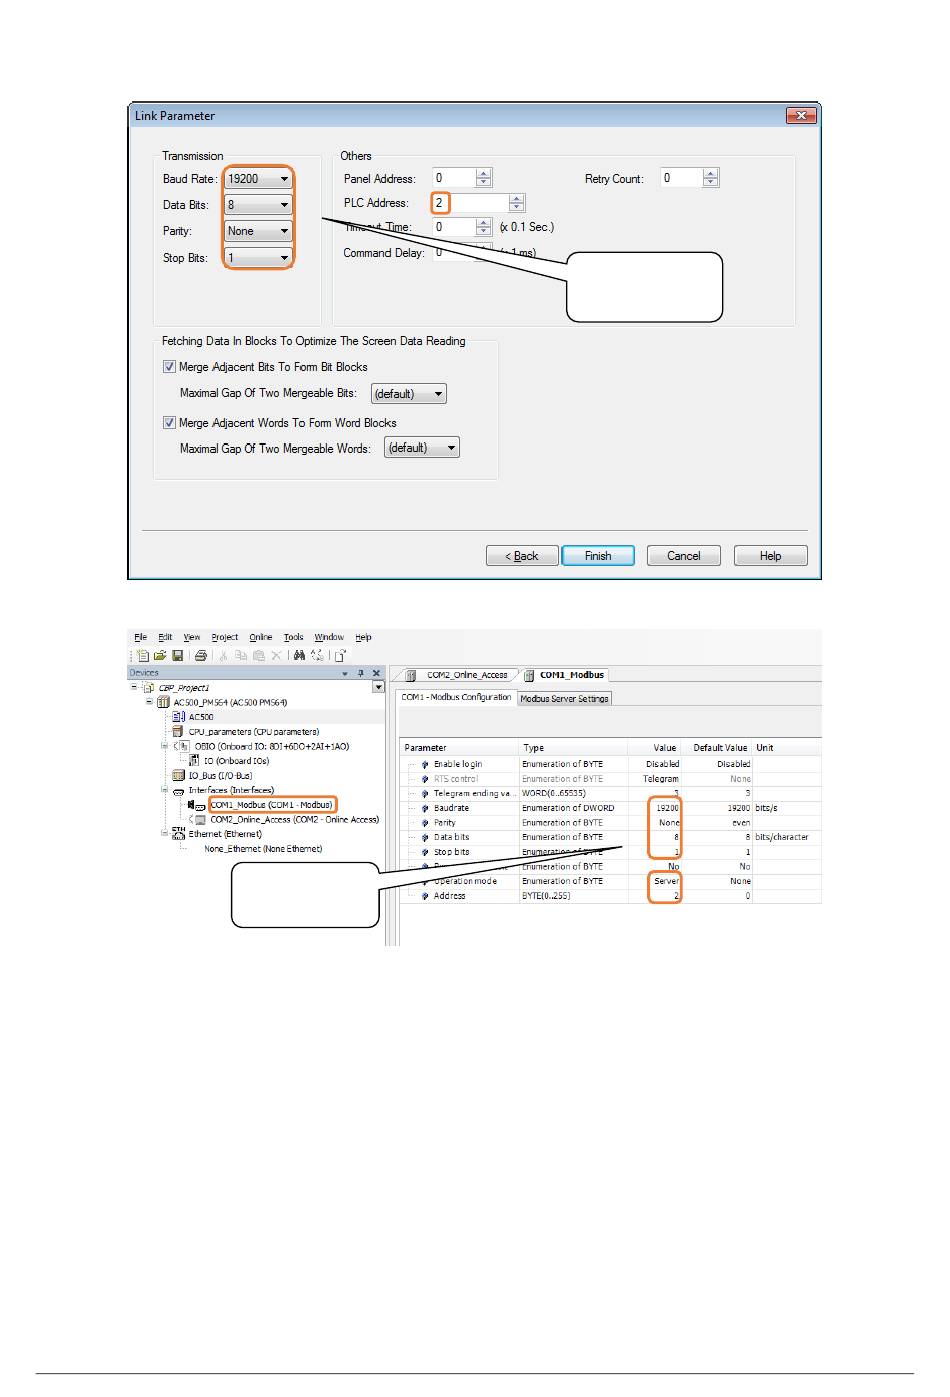This screenshot has width=950, height=1397.
Task: Click the Find binoculars icon
Action: coord(299,656)
